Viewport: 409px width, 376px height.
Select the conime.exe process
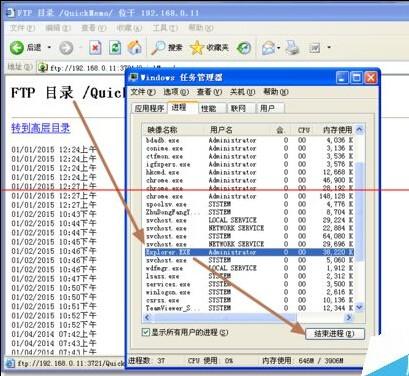(x=249, y=148)
